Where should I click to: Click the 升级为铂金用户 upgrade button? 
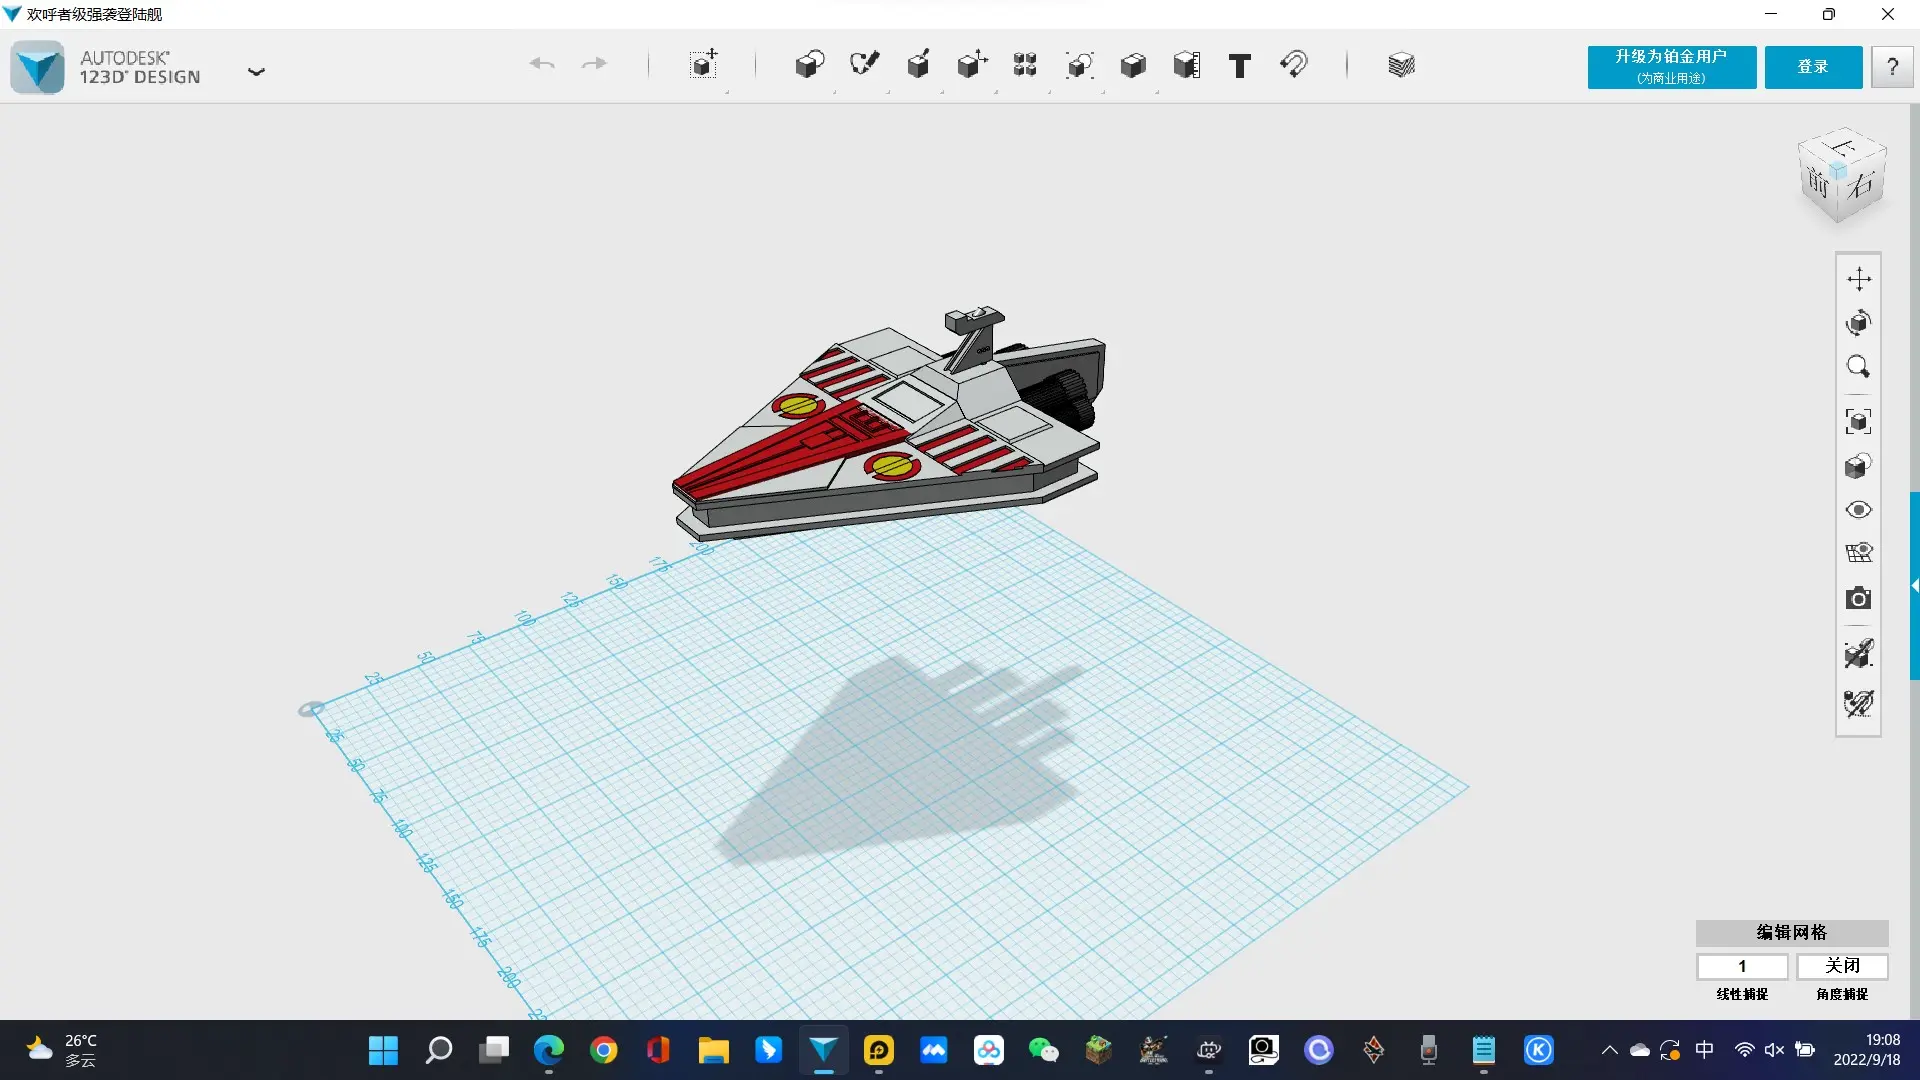point(1671,67)
